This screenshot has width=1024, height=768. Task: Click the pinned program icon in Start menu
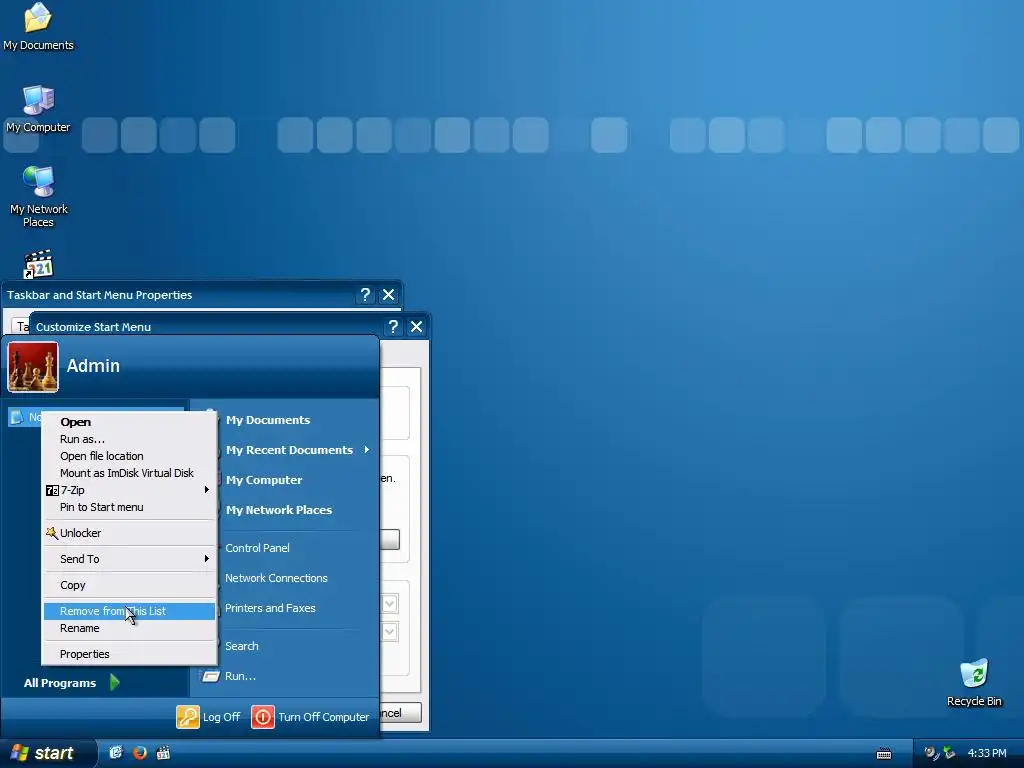tap(17, 417)
